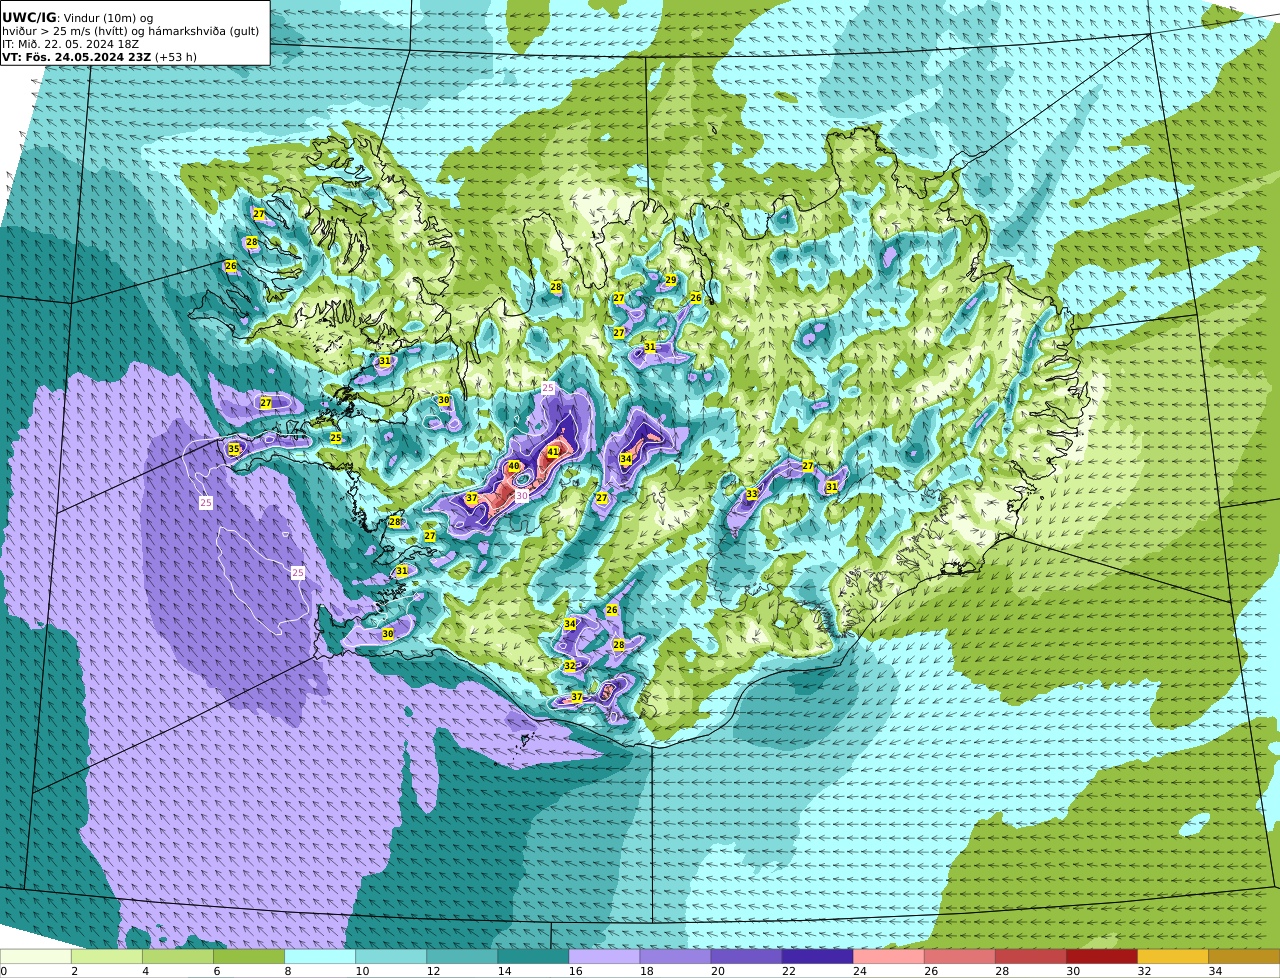This screenshot has width=1280, height=978.
Task: Pick the 10–12 m/s light teal legend swatch
Action: point(390,956)
